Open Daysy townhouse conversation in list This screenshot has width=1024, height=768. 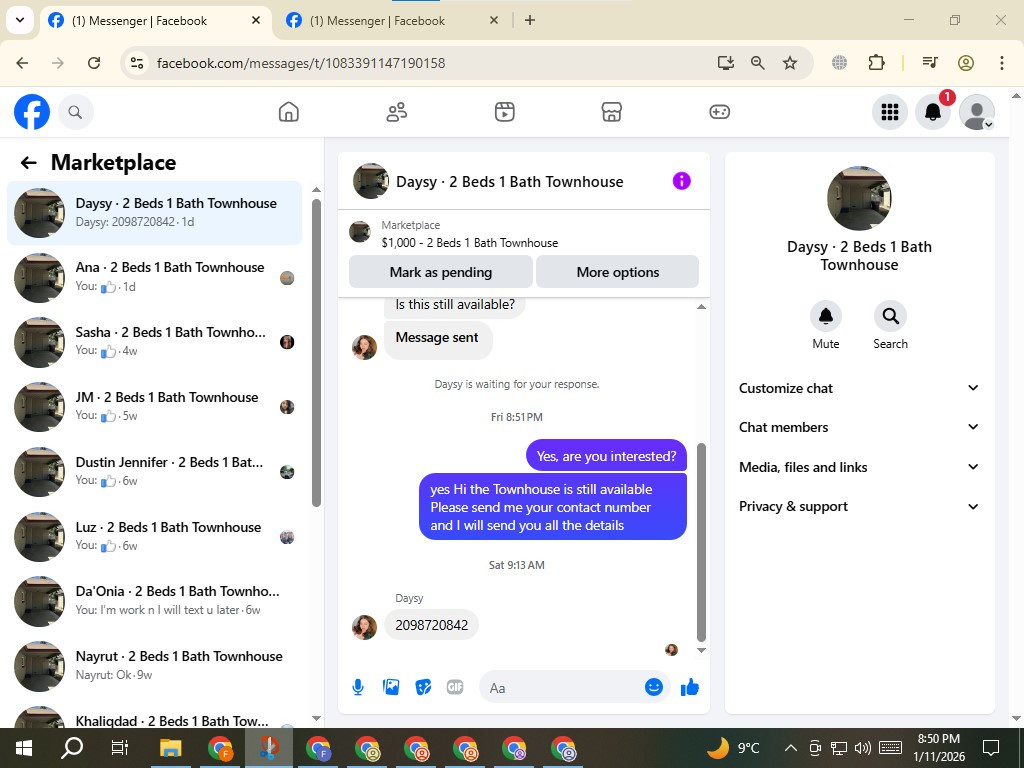click(155, 213)
